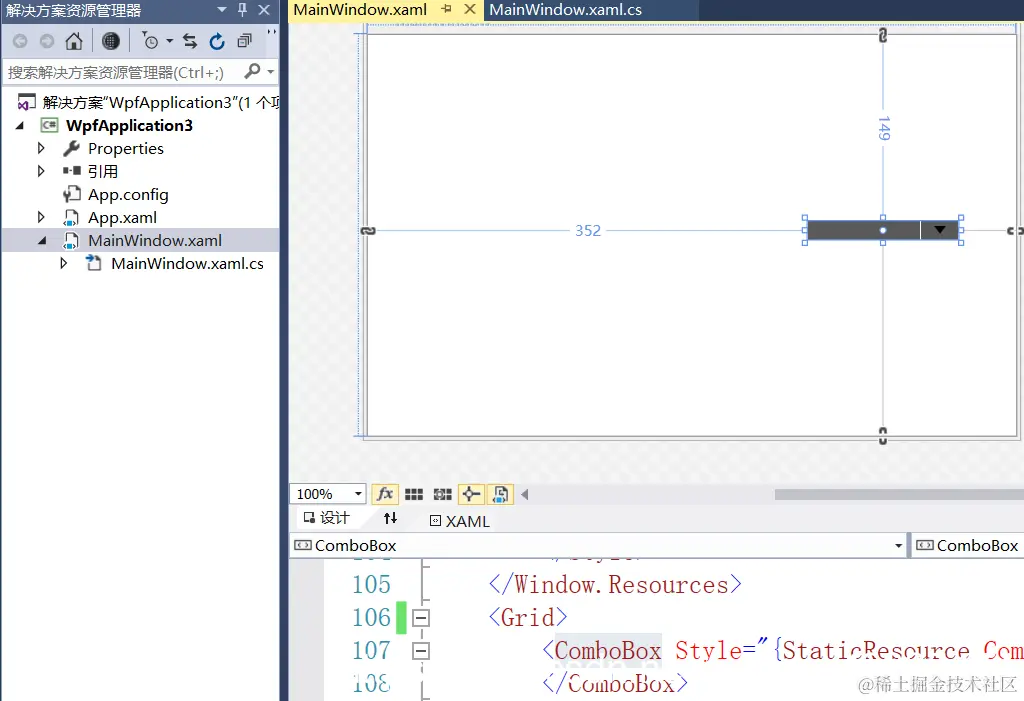
Task: Collapse the ComboBox code block at line 107
Action: coord(421,651)
